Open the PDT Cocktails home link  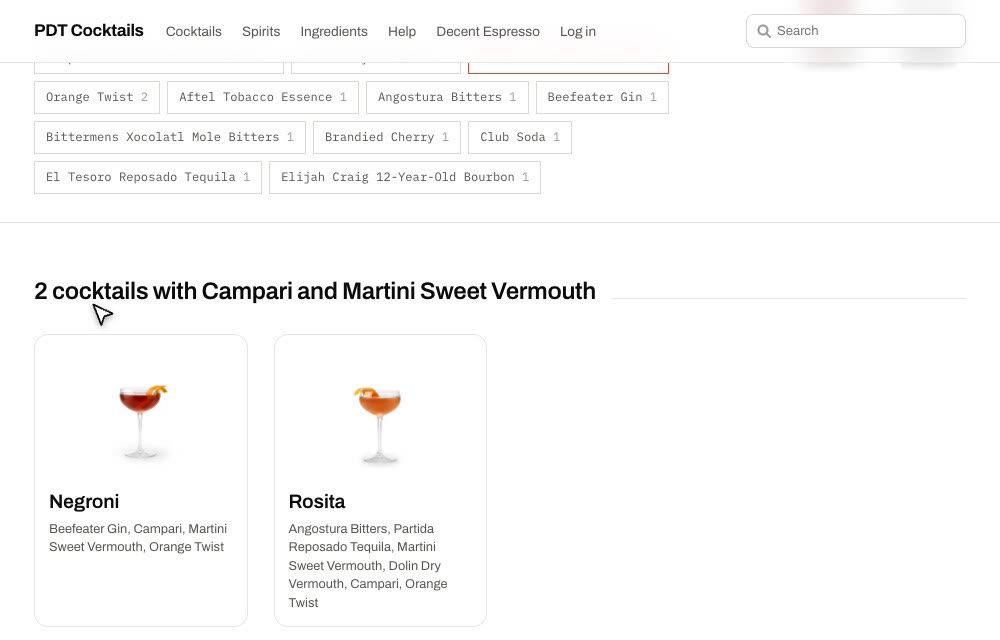pos(89,31)
